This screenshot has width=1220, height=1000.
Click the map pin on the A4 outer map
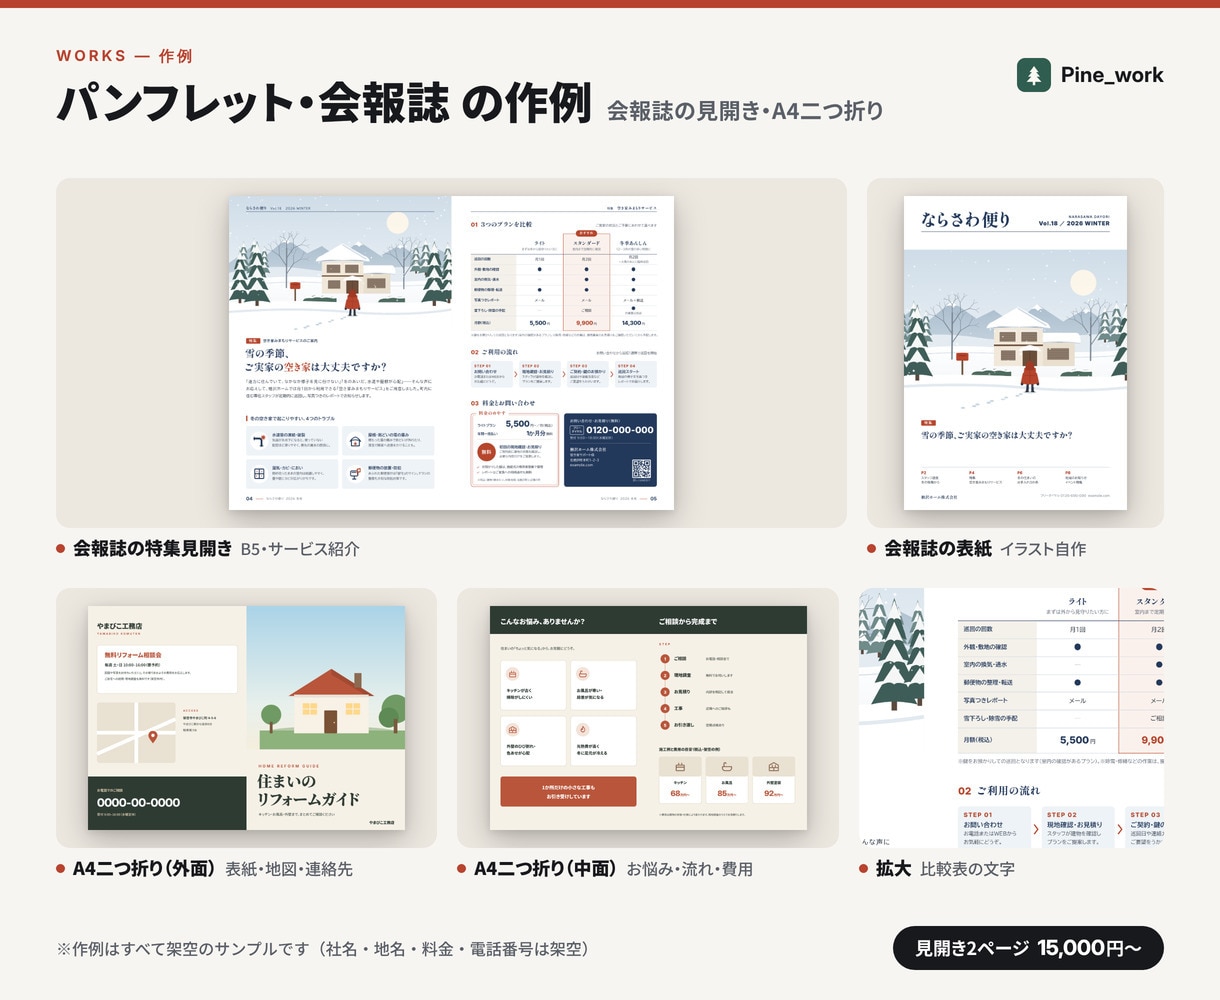[153, 737]
